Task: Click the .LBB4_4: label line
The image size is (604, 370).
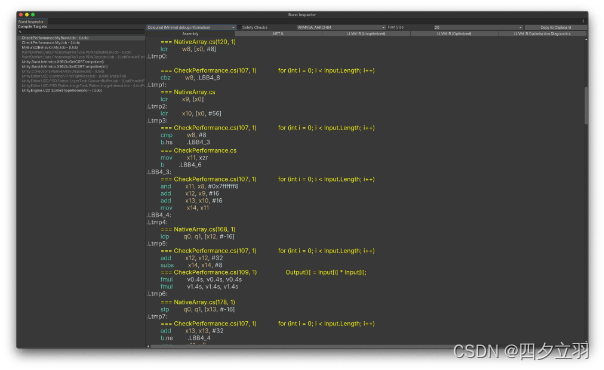Action: point(159,214)
